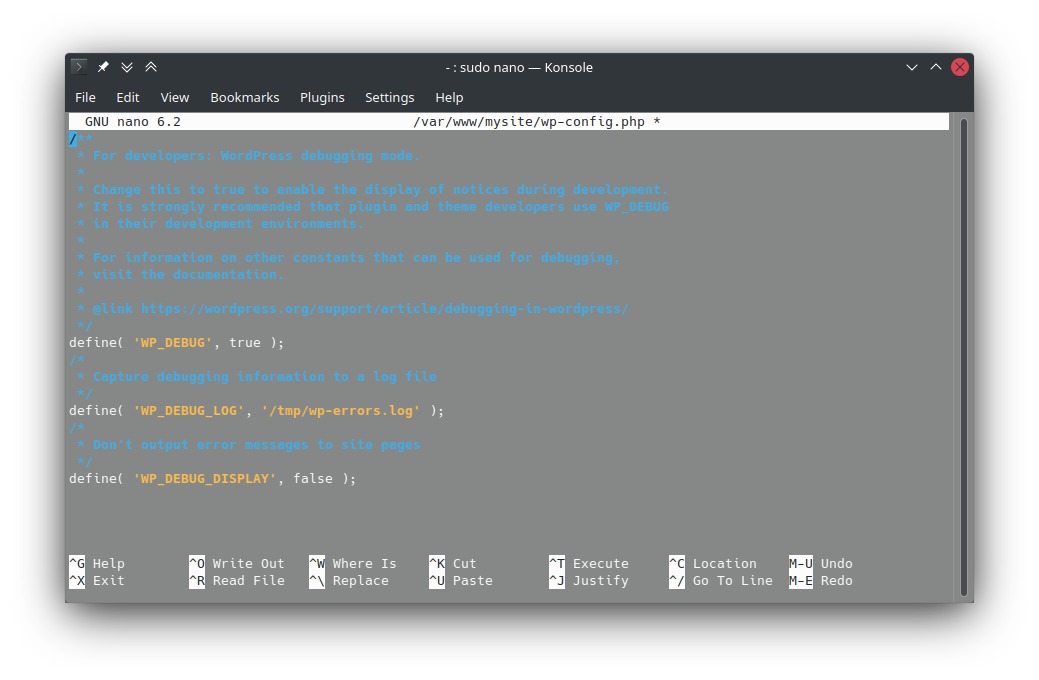
Task: Click the Konsole terminal icon in title bar
Action: point(79,67)
